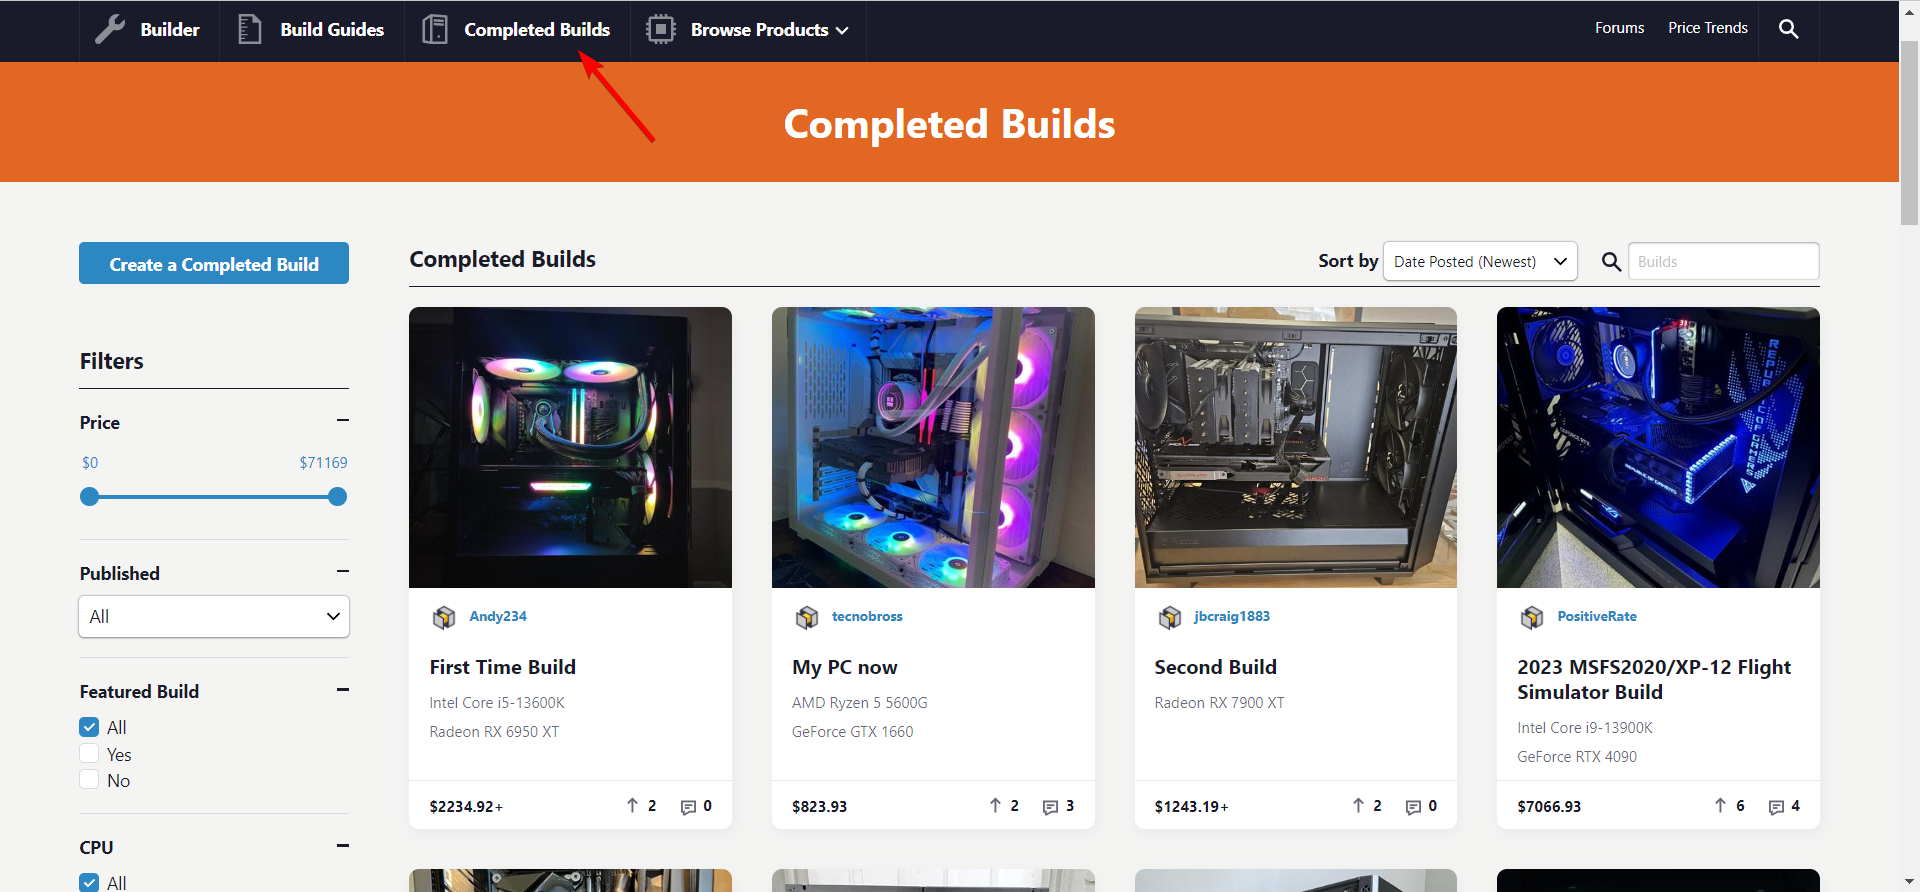The width and height of the screenshot is (1920, 892).
Task: Comment icon on First Time Build
Action: (688, 807)
